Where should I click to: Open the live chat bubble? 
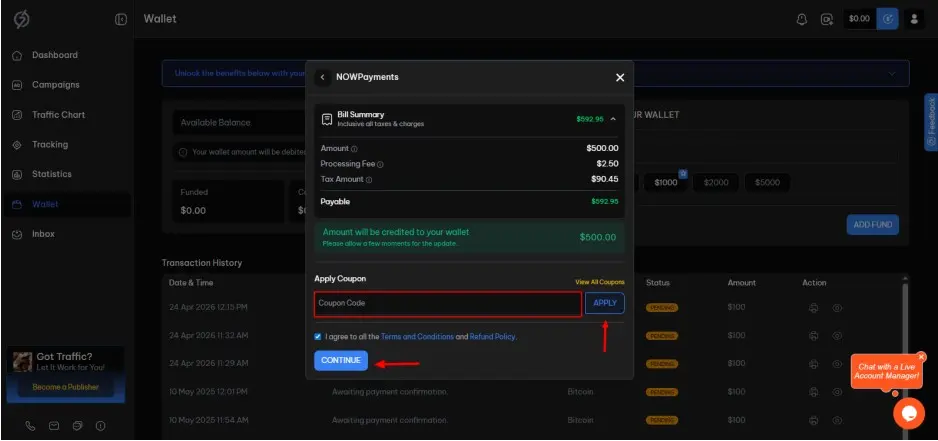[x=909, y=413]
